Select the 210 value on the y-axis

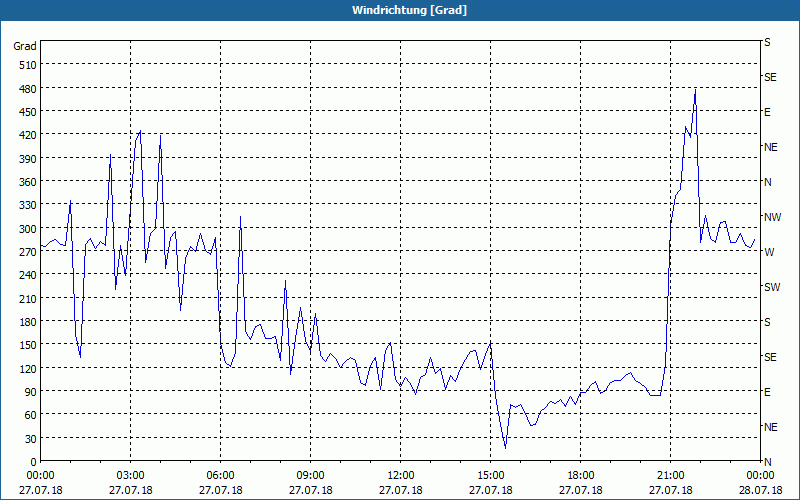tap(28, 298)
